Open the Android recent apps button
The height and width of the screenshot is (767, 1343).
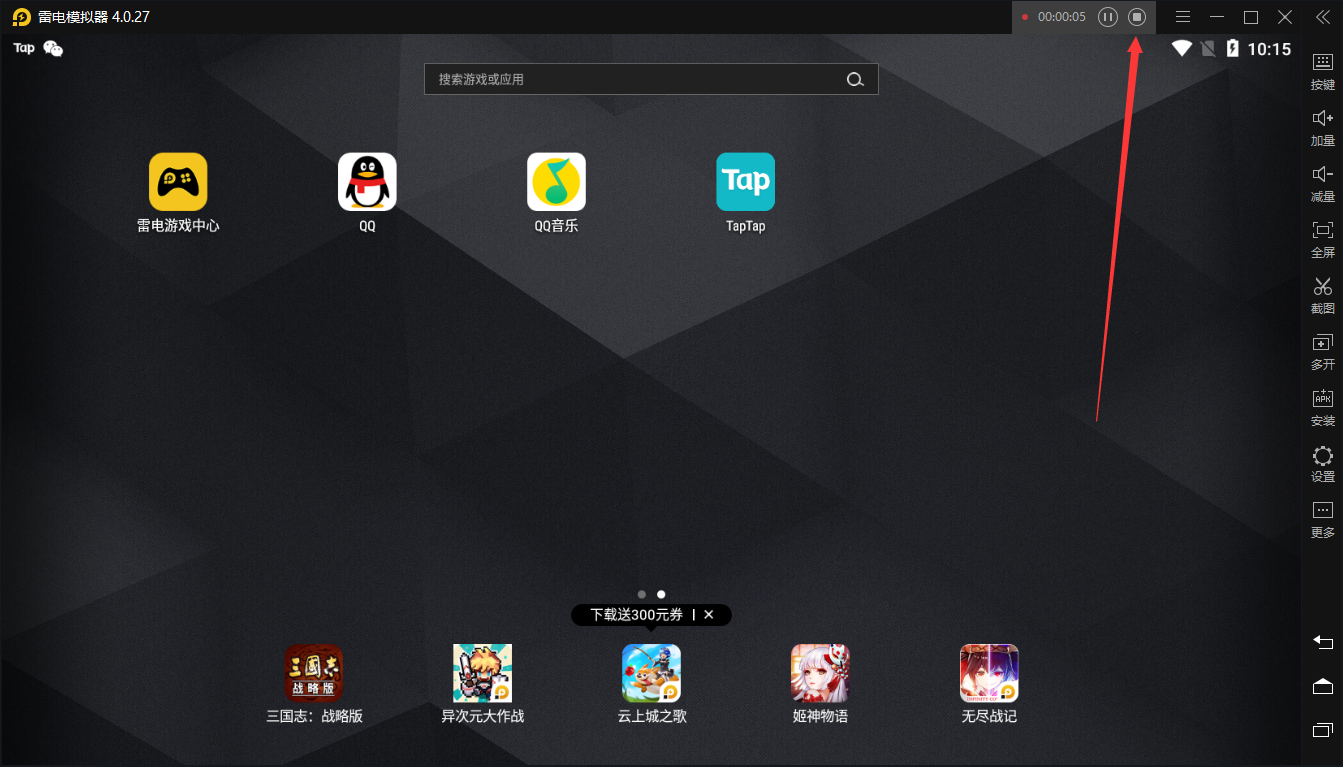coord(1323,730)
